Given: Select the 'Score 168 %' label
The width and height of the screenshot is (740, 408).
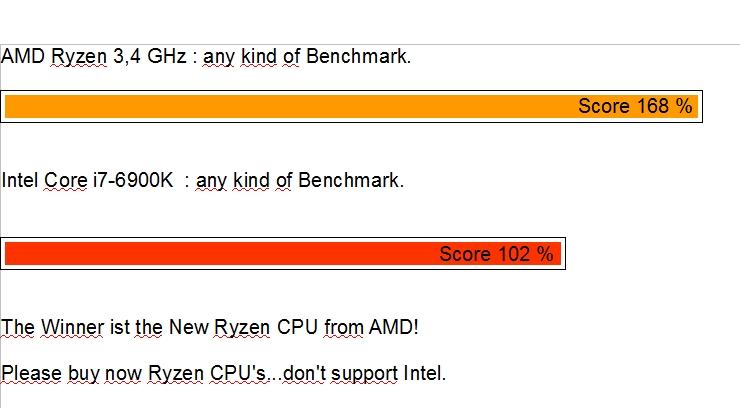Looking at the screenshot, I should [x=635, y=106].
